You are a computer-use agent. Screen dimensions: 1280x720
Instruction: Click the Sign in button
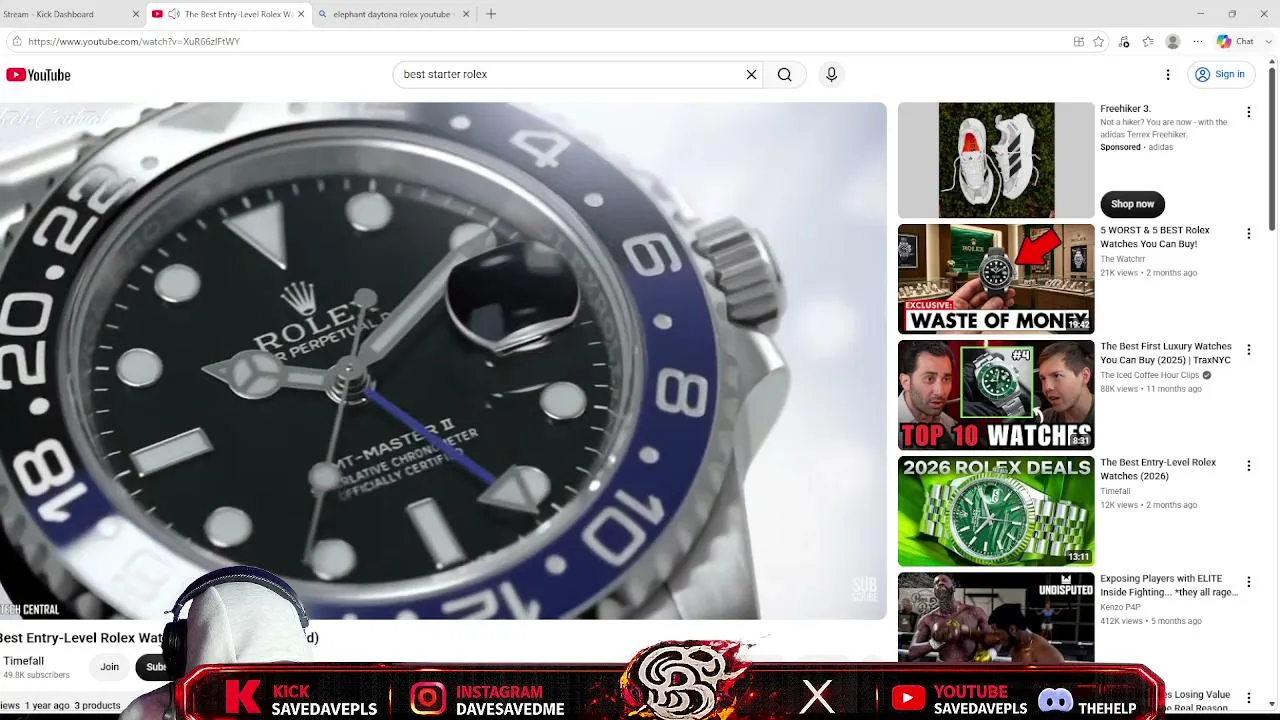1220,75
